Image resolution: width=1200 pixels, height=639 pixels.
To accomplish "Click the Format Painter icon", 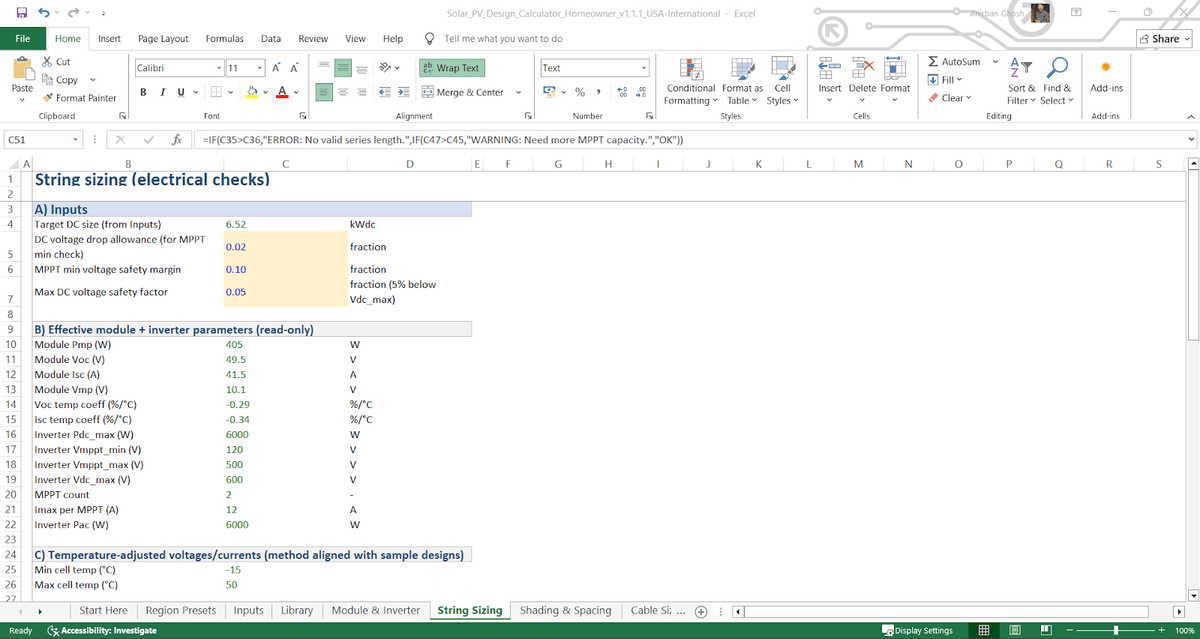I will pyautogui.click(x=48, y=98).
